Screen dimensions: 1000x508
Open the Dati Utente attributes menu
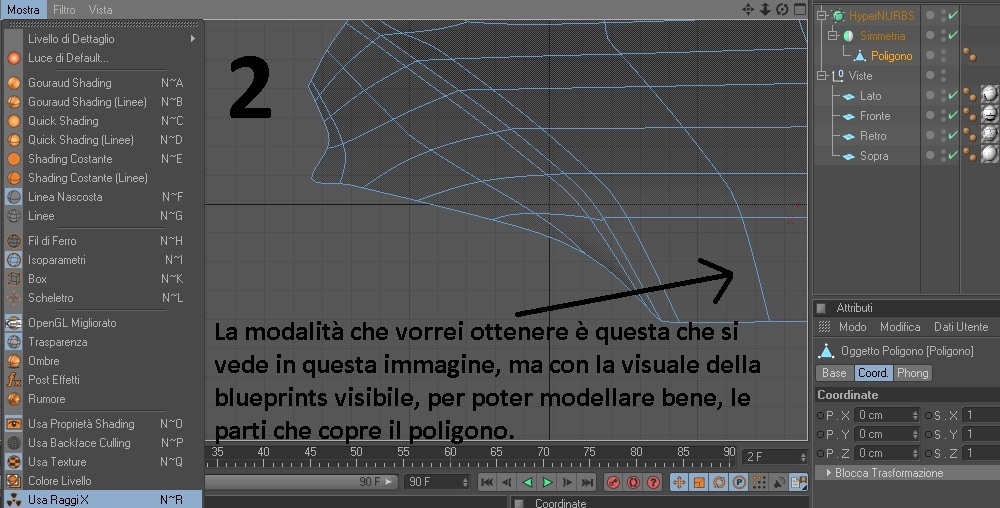960,327
